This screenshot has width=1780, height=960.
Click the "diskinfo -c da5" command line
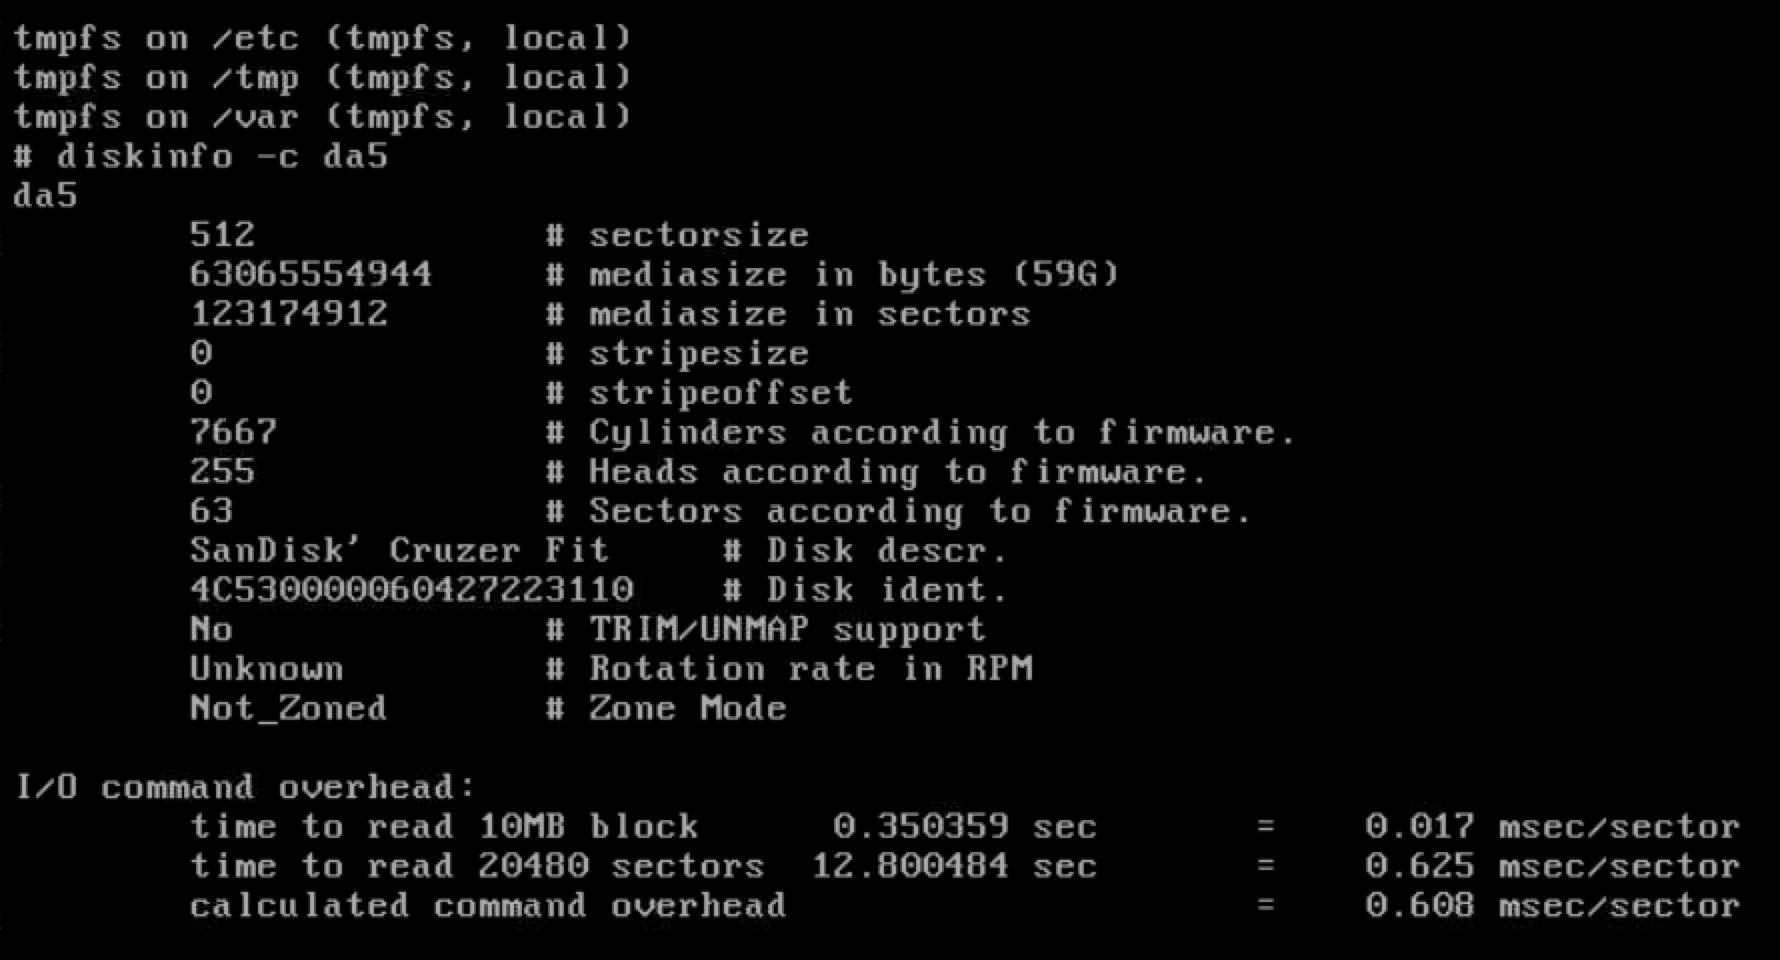pyautogui.click(x=200, y=157)
